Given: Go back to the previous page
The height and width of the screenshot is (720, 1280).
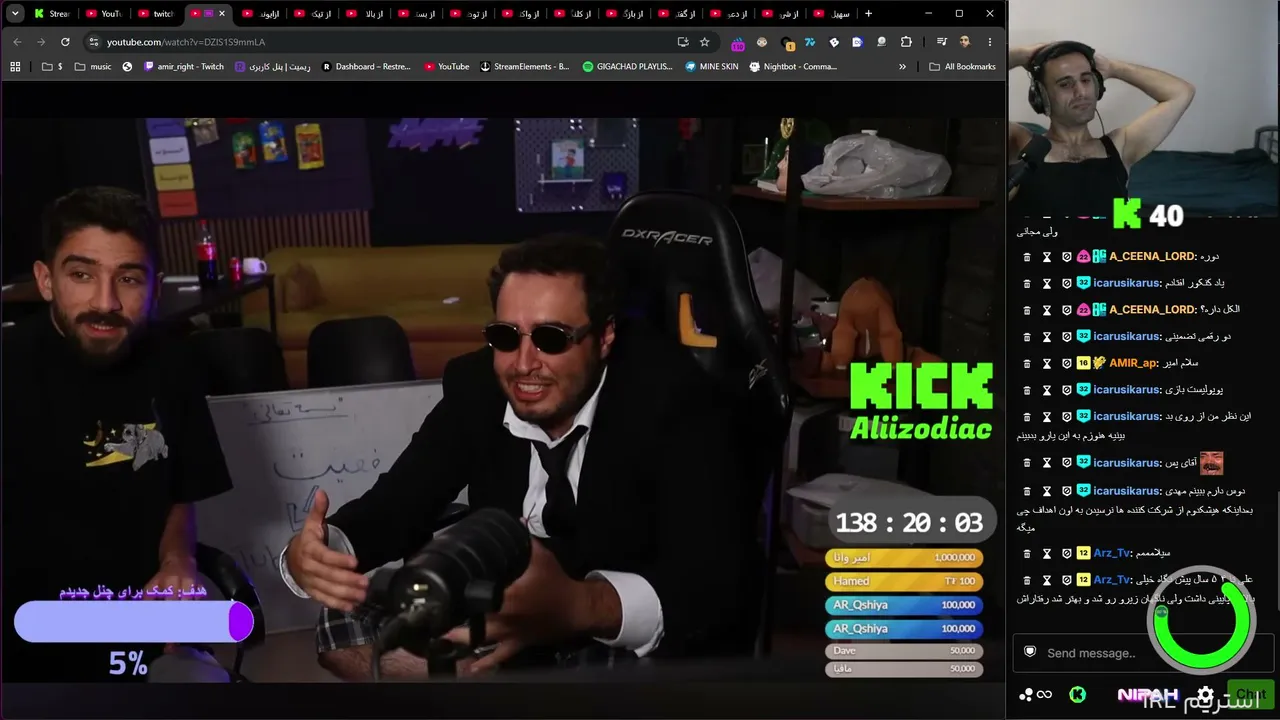Looking at the screenshot, I should tap(17, 42).
